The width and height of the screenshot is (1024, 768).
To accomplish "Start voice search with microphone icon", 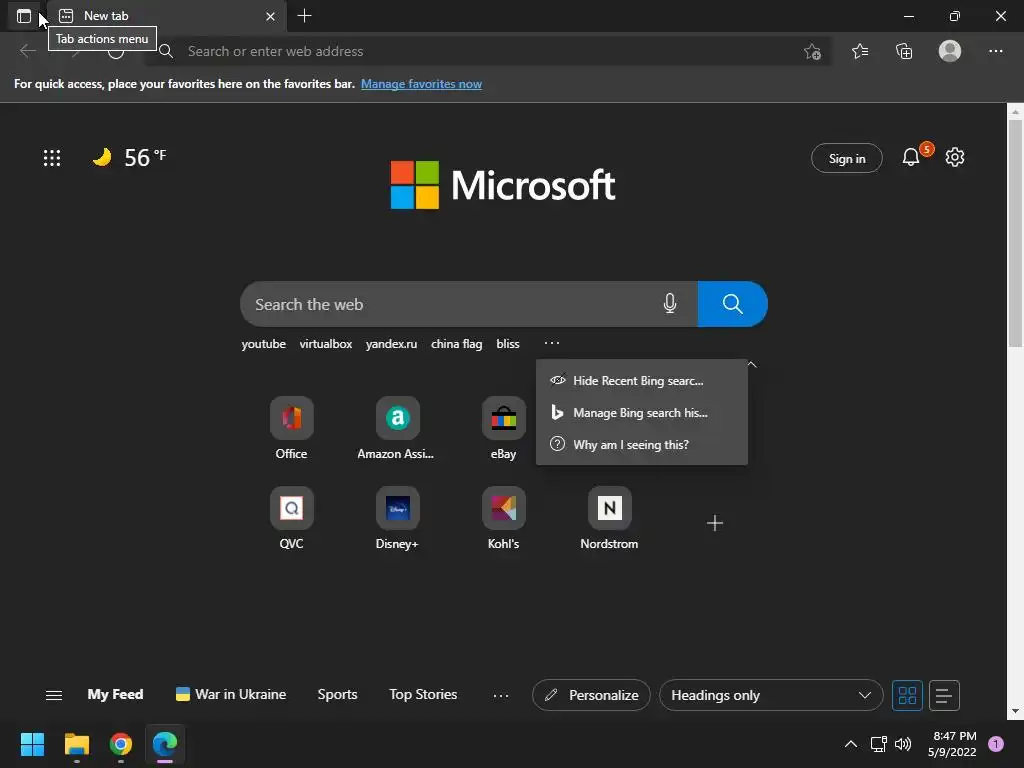I will click(x=670, y=304).
